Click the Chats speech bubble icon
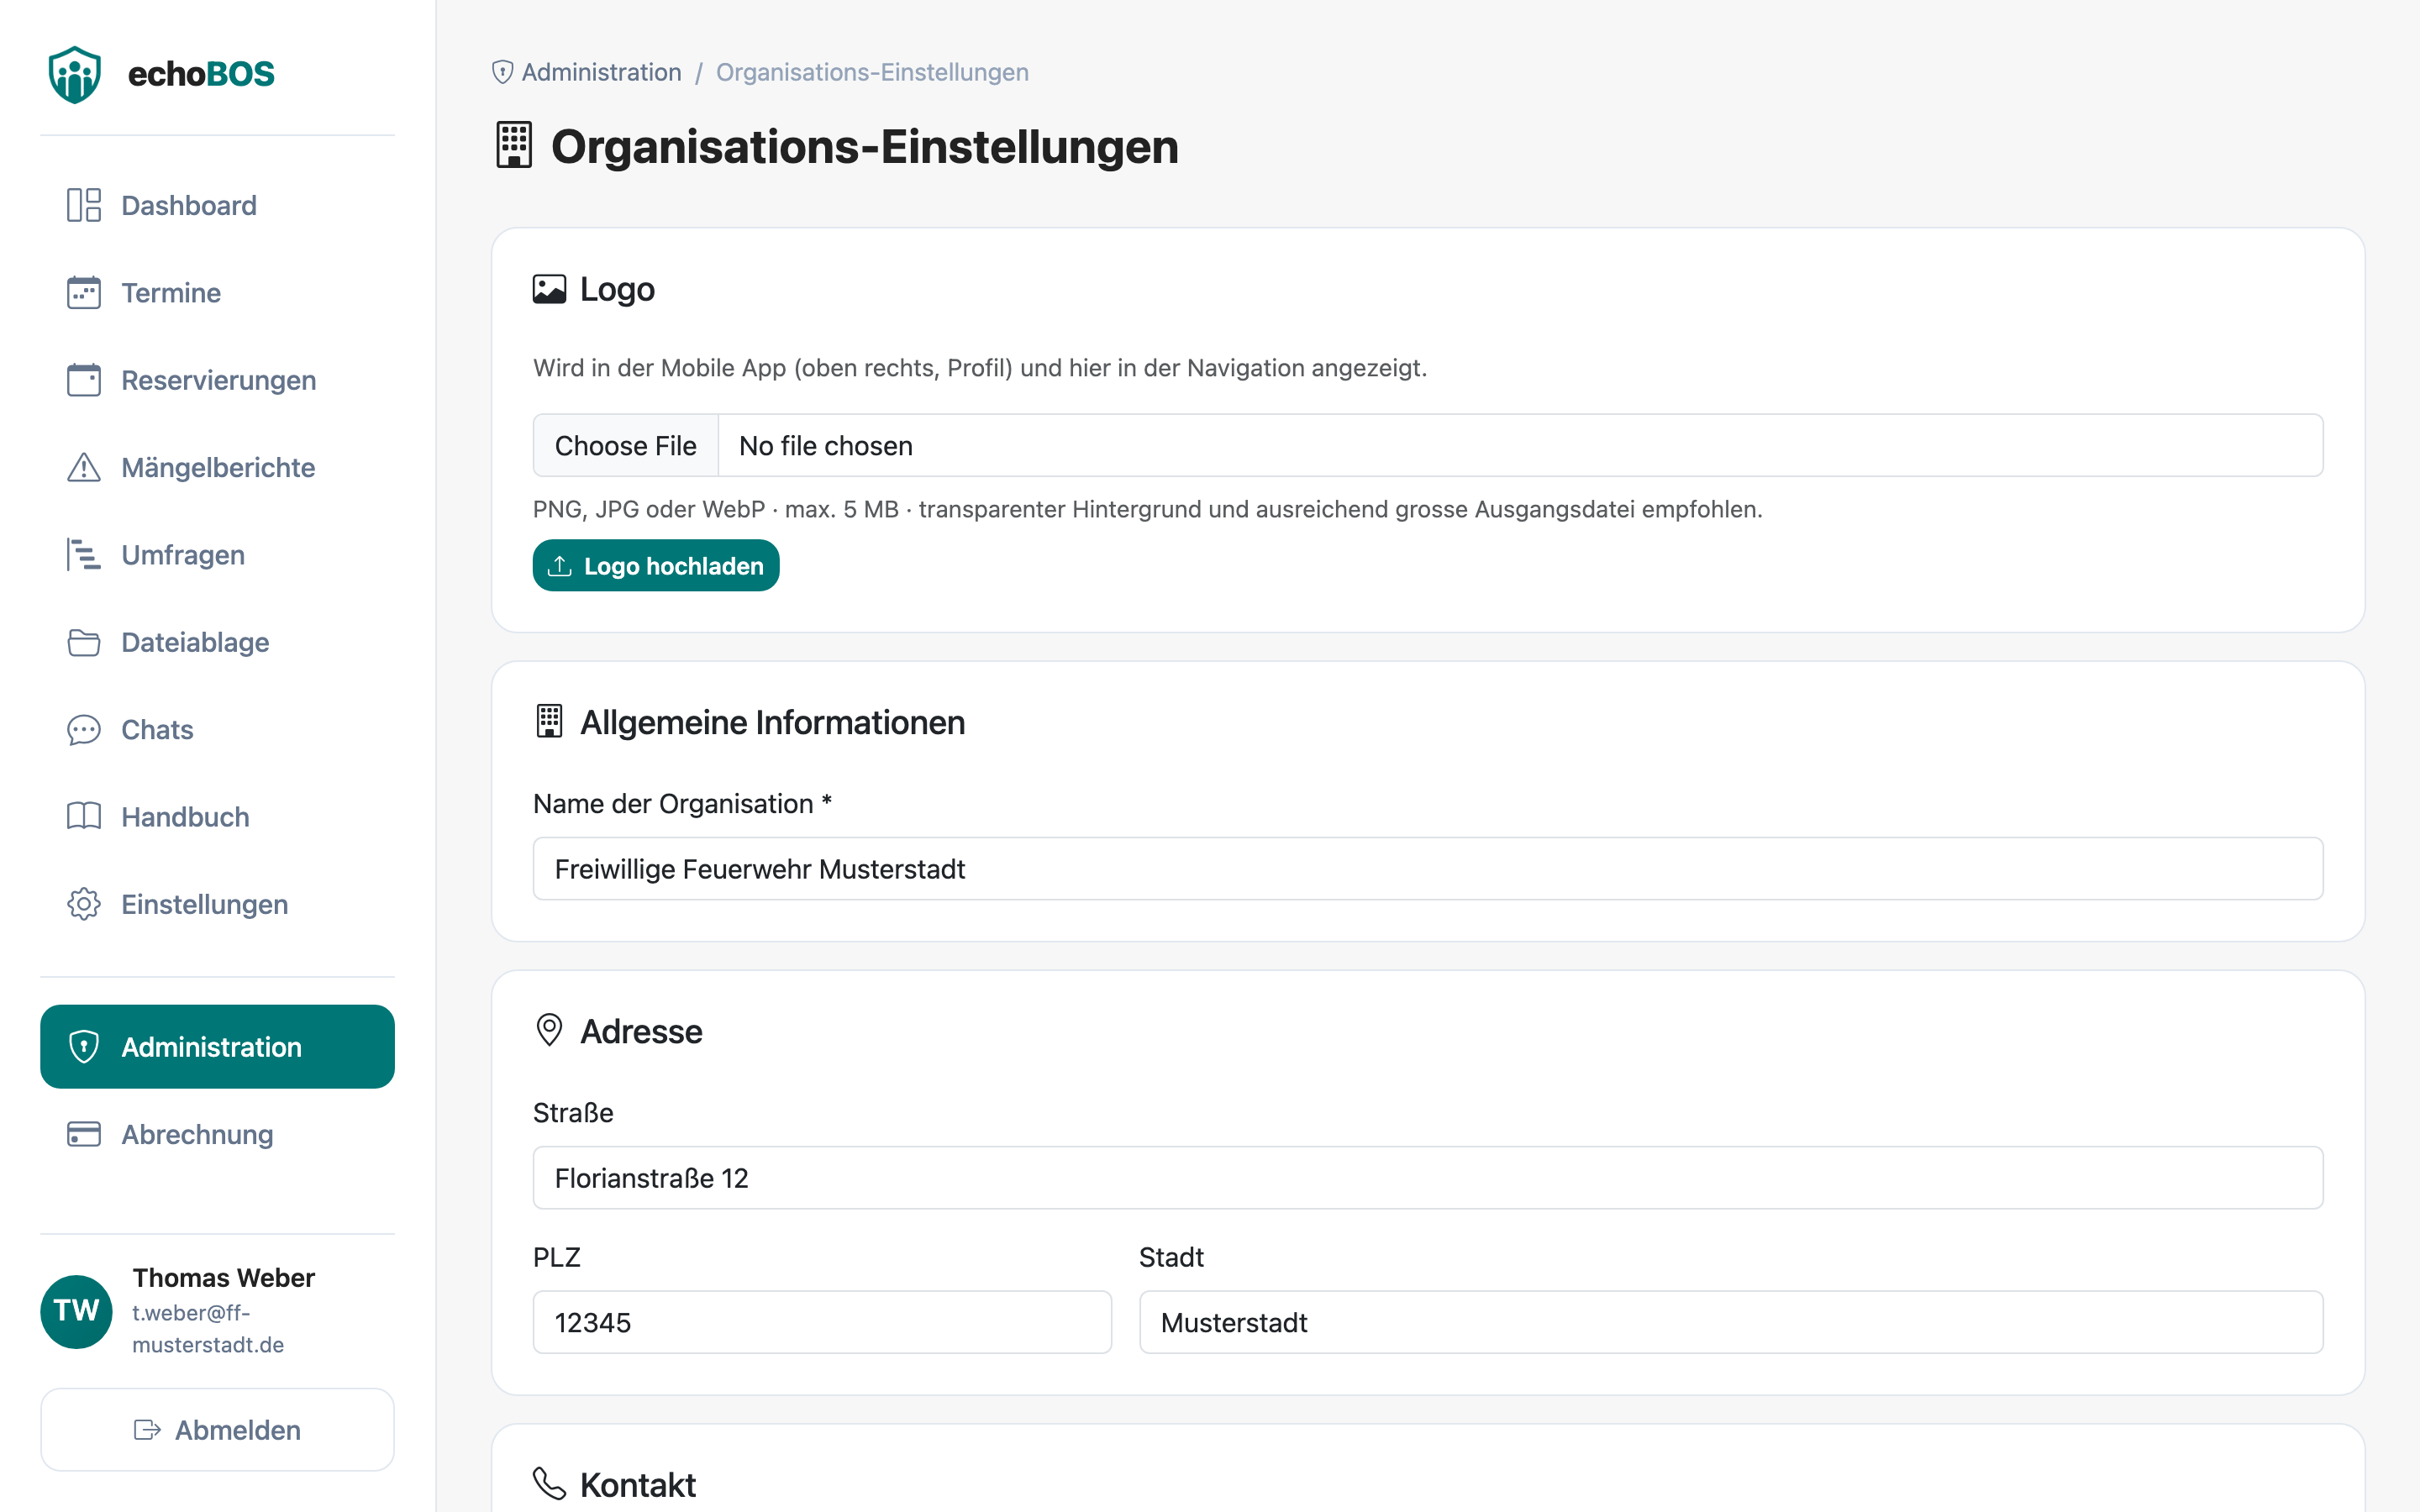2420x1512 pixels. click(x=84, y=729)
